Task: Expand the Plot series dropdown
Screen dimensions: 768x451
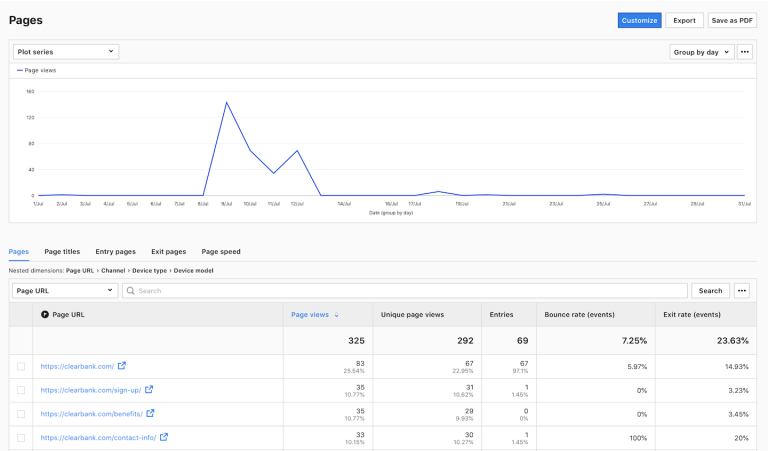Action: [65, 52]
